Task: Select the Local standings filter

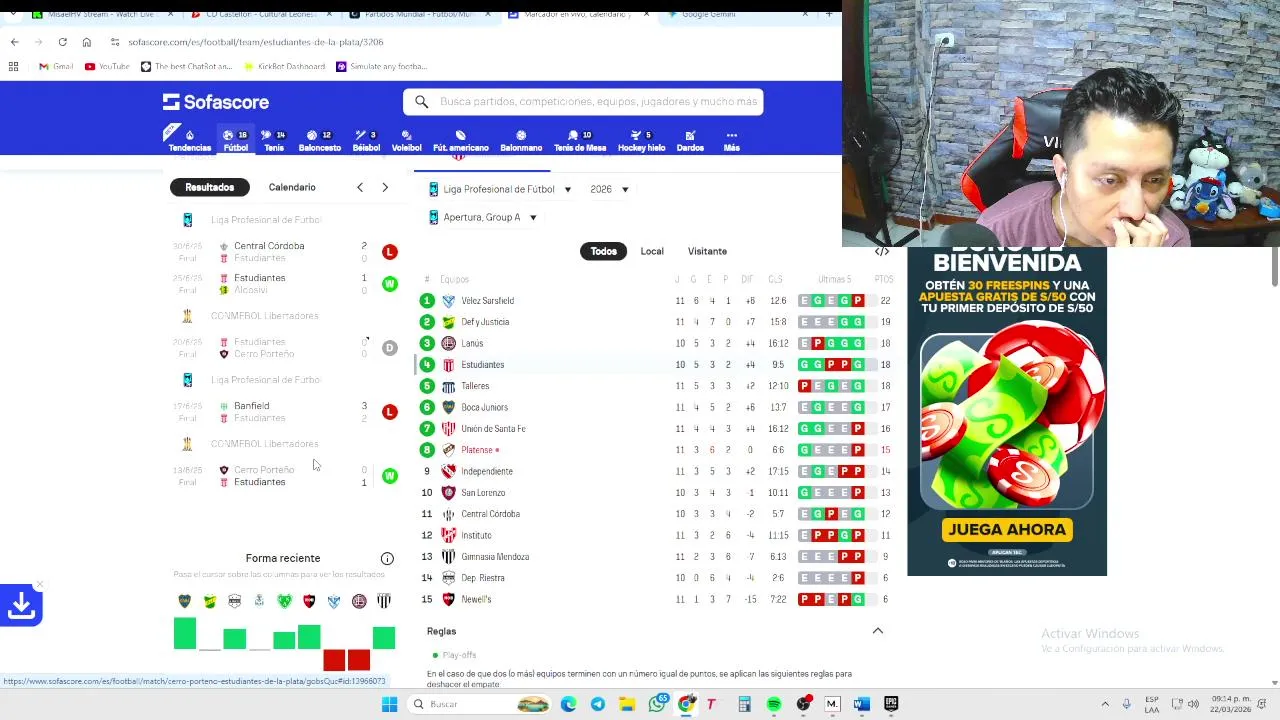Action: tap(652, 251)
